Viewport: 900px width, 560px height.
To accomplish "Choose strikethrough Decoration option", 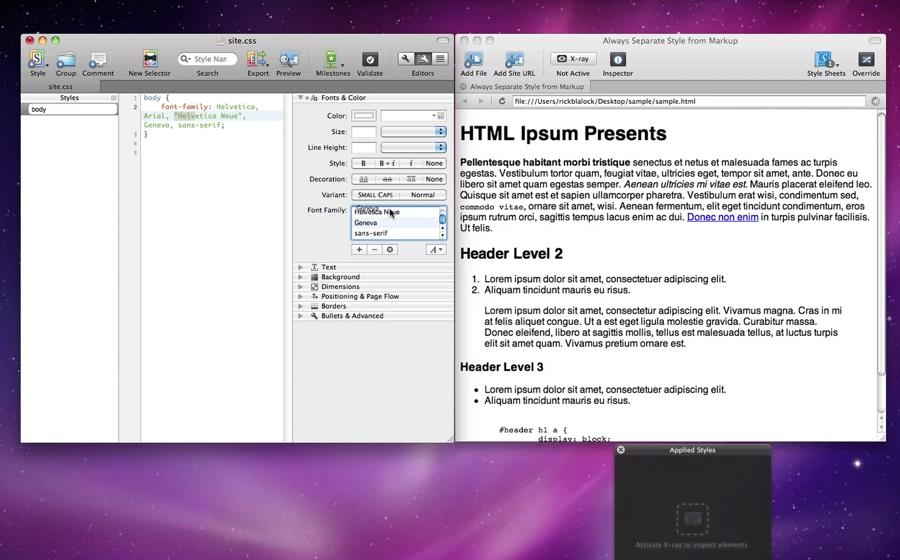I will [387, 179].
